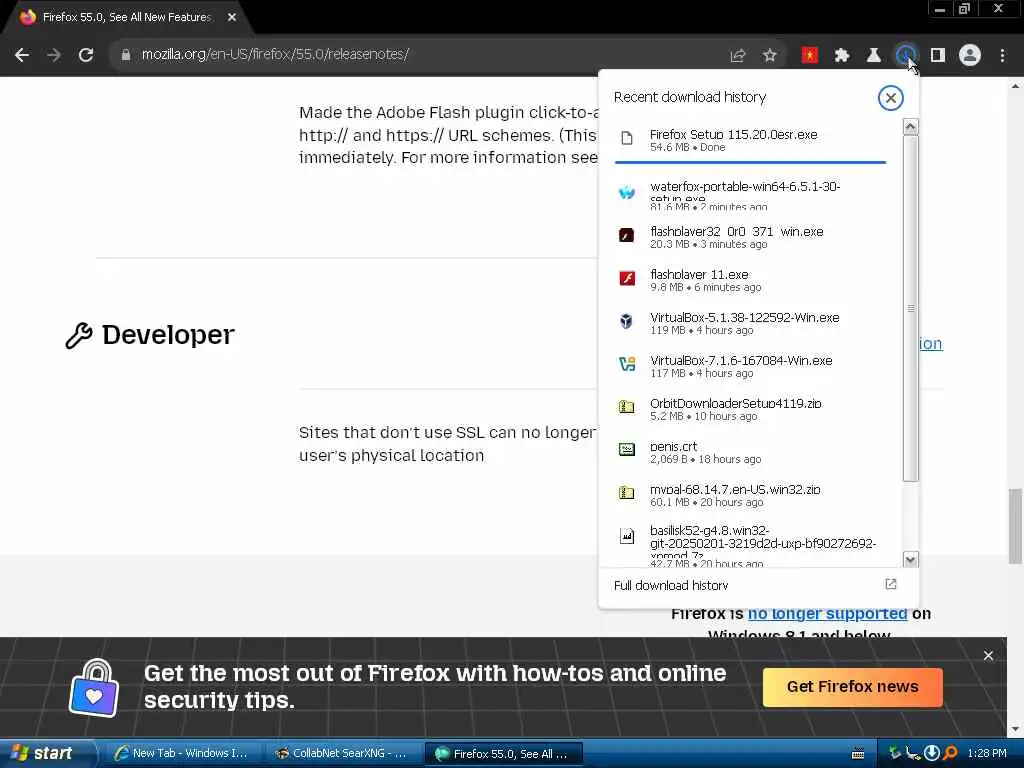Image resolution: width=1024 pixels, height=768 pixels.
Task: Reload the Firefox release notes page
Action: pos(86,55)
